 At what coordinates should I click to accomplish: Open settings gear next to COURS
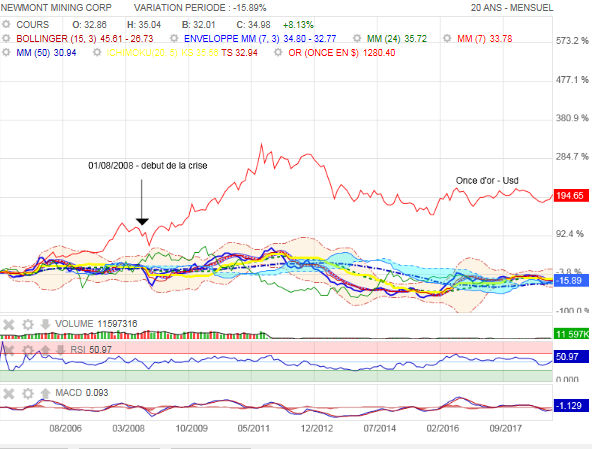6,25
